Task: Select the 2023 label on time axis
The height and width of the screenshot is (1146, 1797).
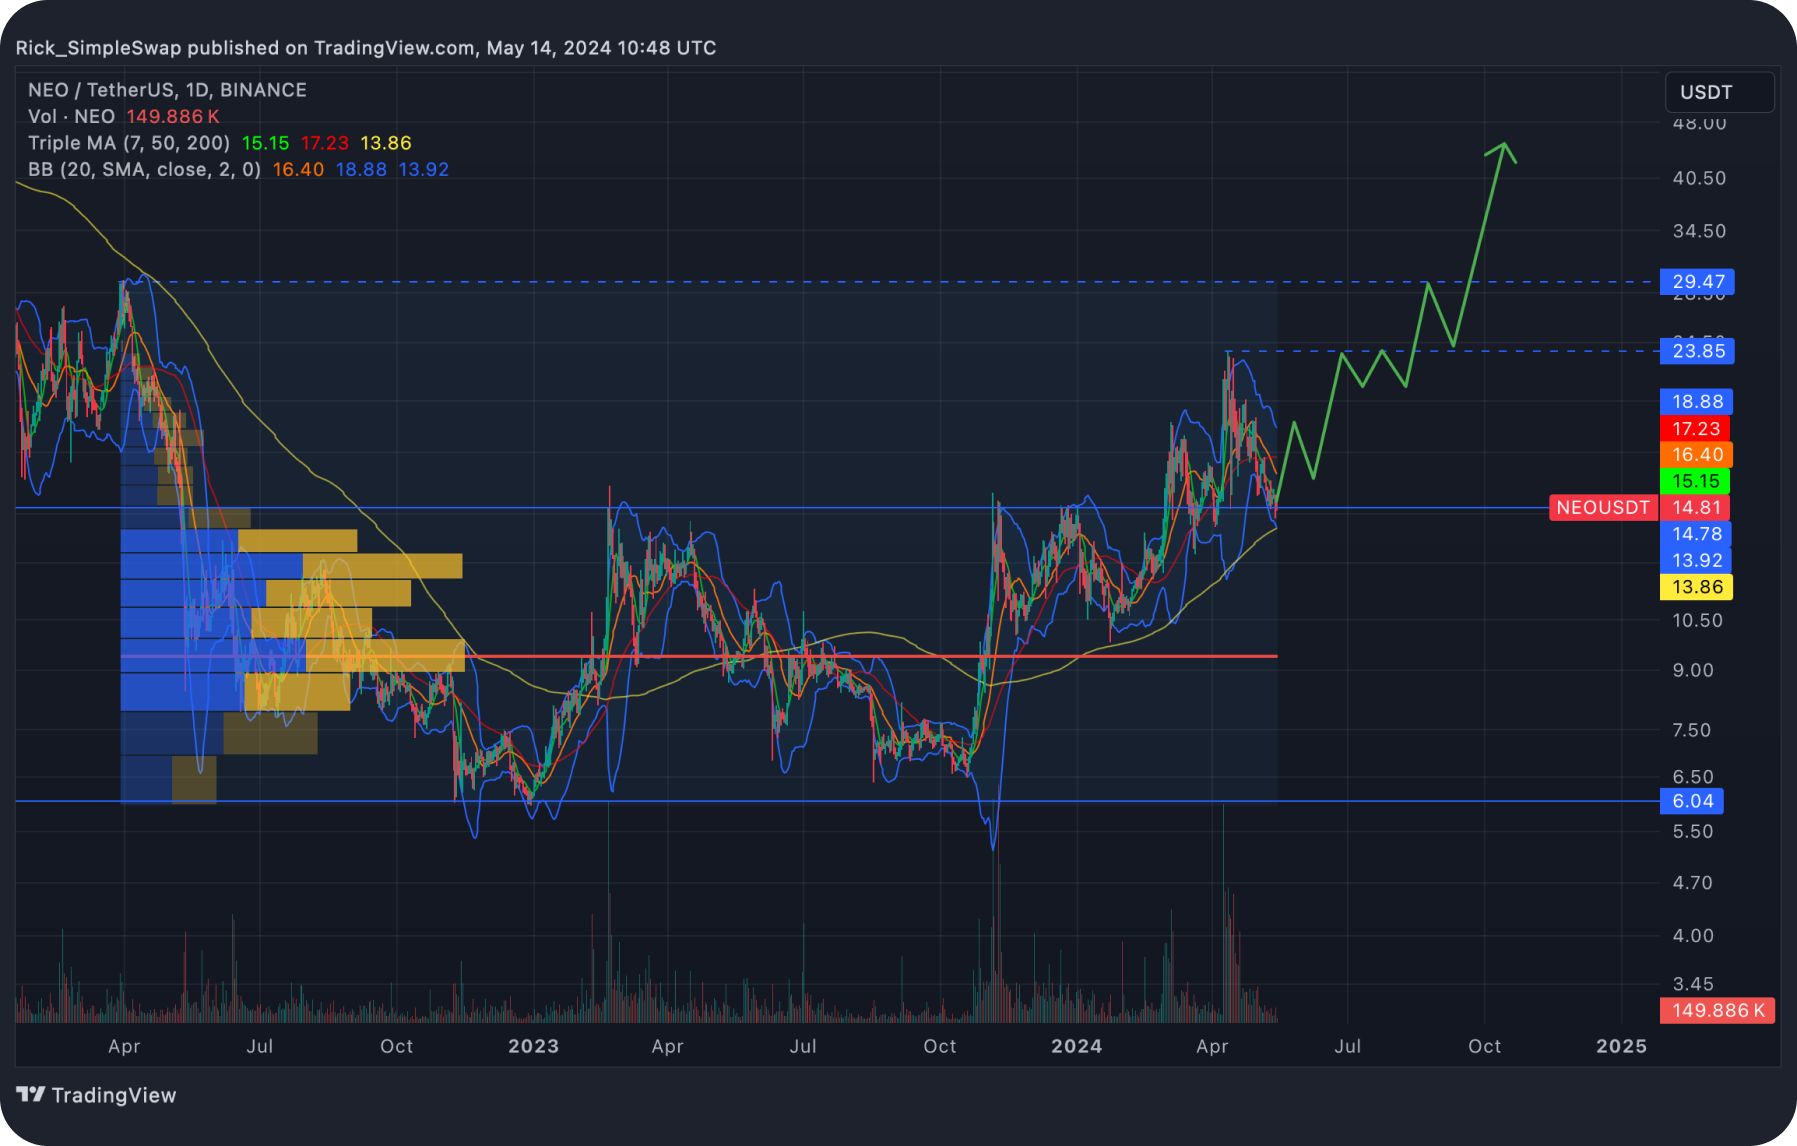Action: point(534,1046)
